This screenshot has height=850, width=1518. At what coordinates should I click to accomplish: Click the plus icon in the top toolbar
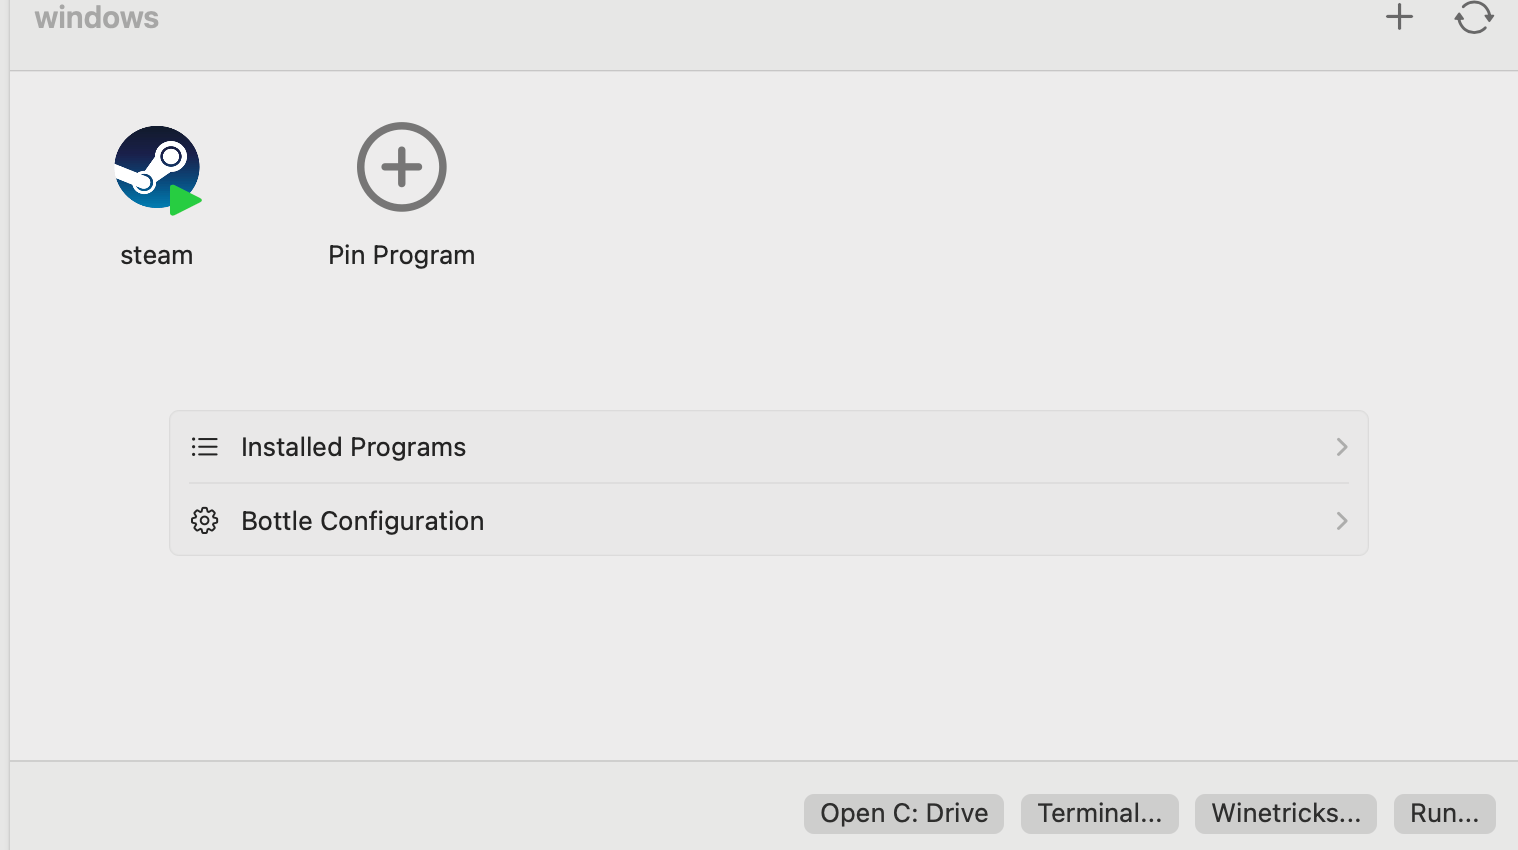point(1399,17)
